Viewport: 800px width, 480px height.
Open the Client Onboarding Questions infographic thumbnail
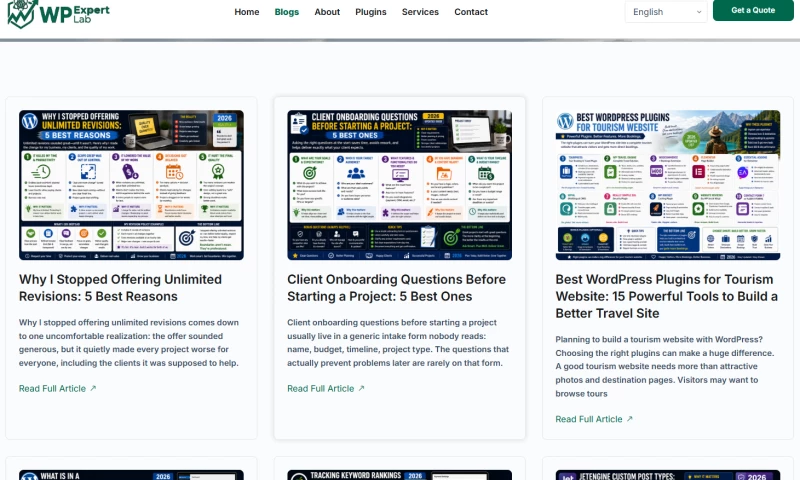point(399,185)
